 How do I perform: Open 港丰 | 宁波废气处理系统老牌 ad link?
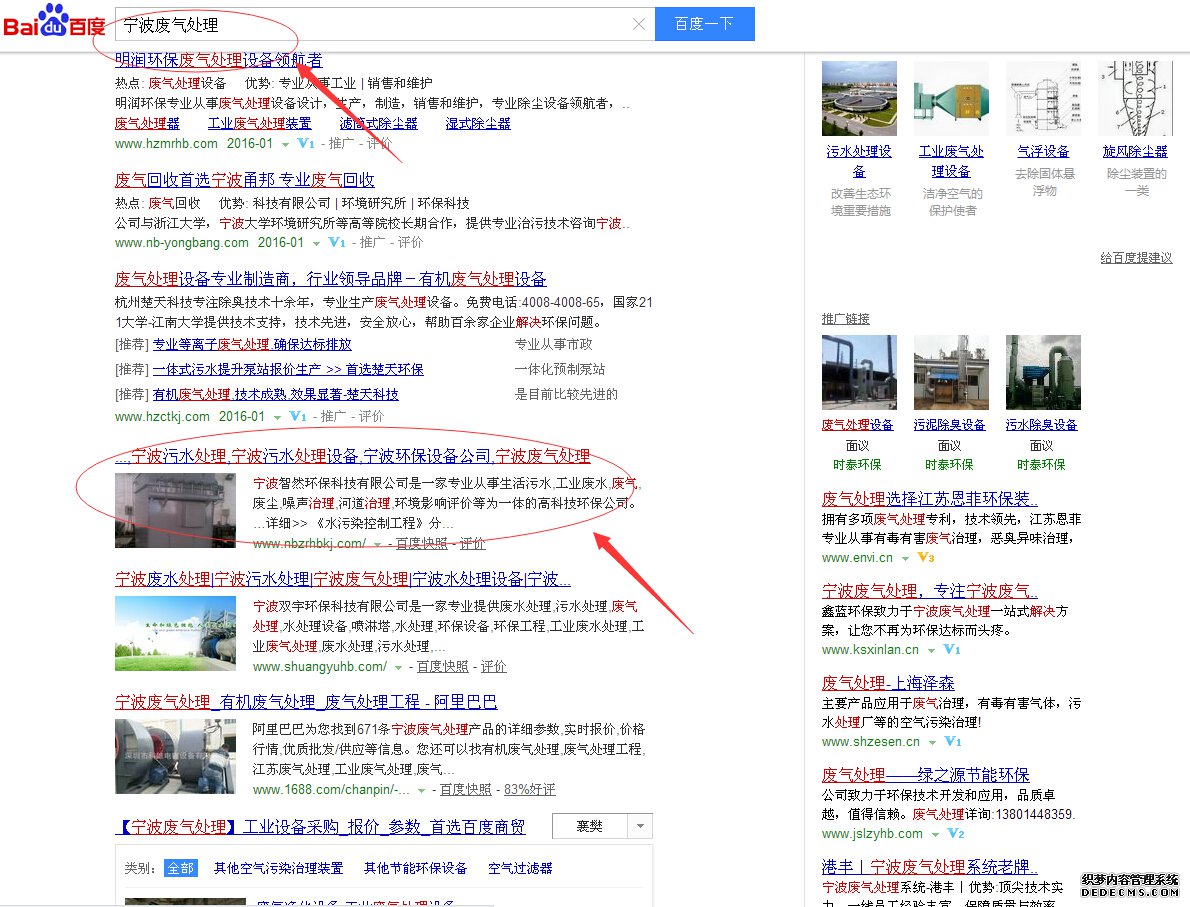tap(930, 867)
